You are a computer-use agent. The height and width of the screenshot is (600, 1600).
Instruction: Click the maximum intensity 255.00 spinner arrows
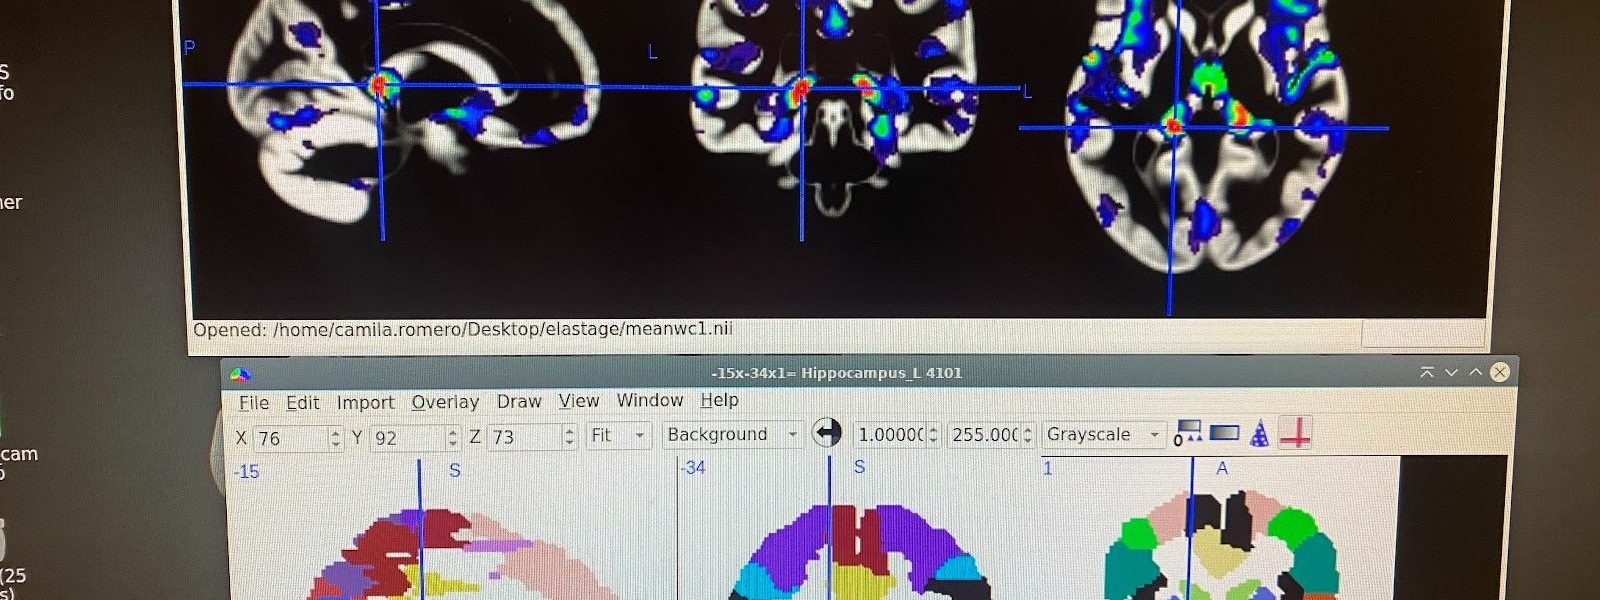[1027, 435]
